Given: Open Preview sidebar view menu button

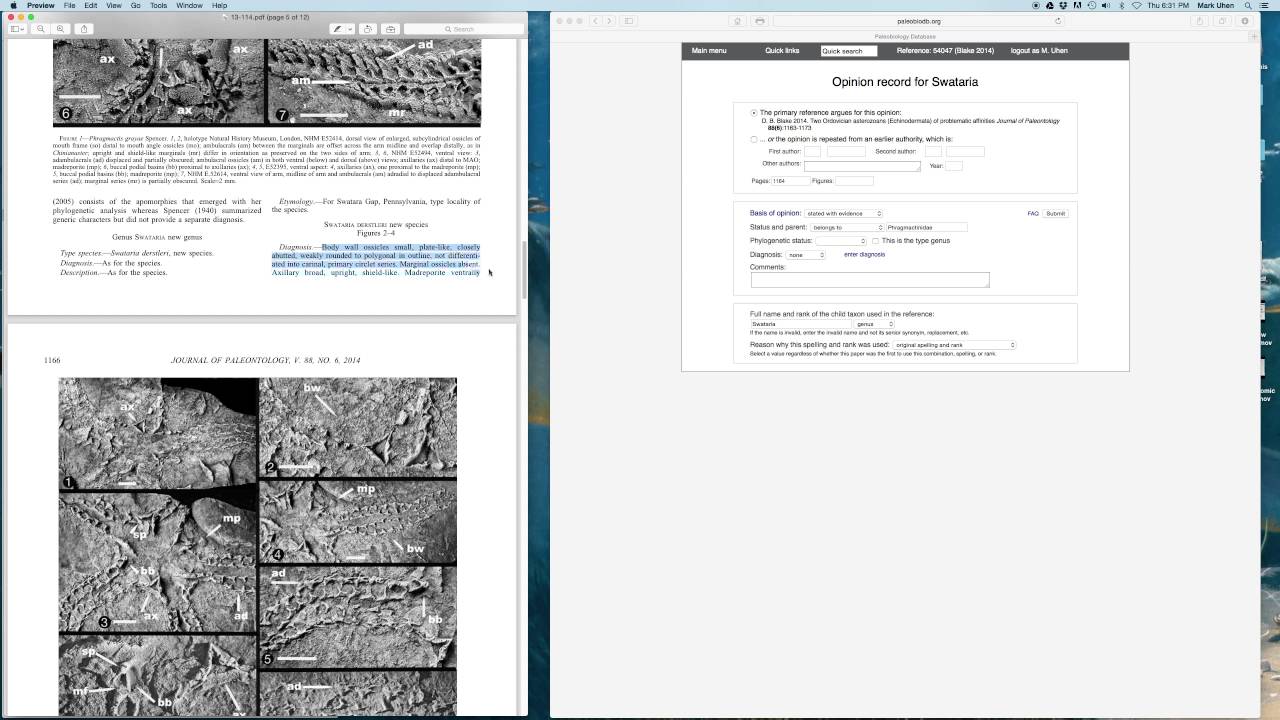Looking at the screenshot, I should [x=17, y=29].
